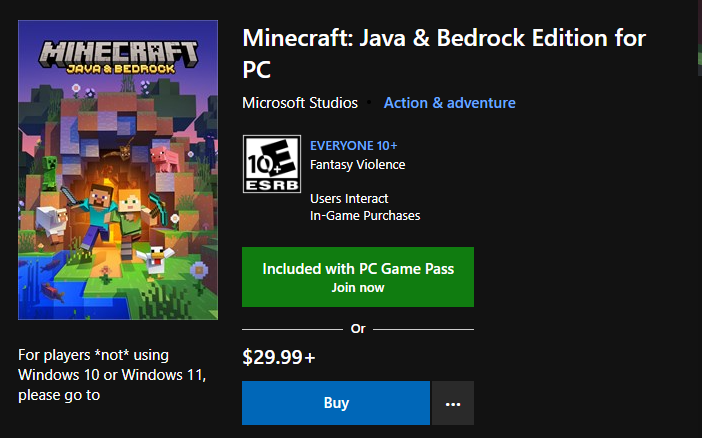Click the ESRB Everyone 10+ rating badge
Image resolution: width=702 pixels, height=438 pixels.
(270, 164)
